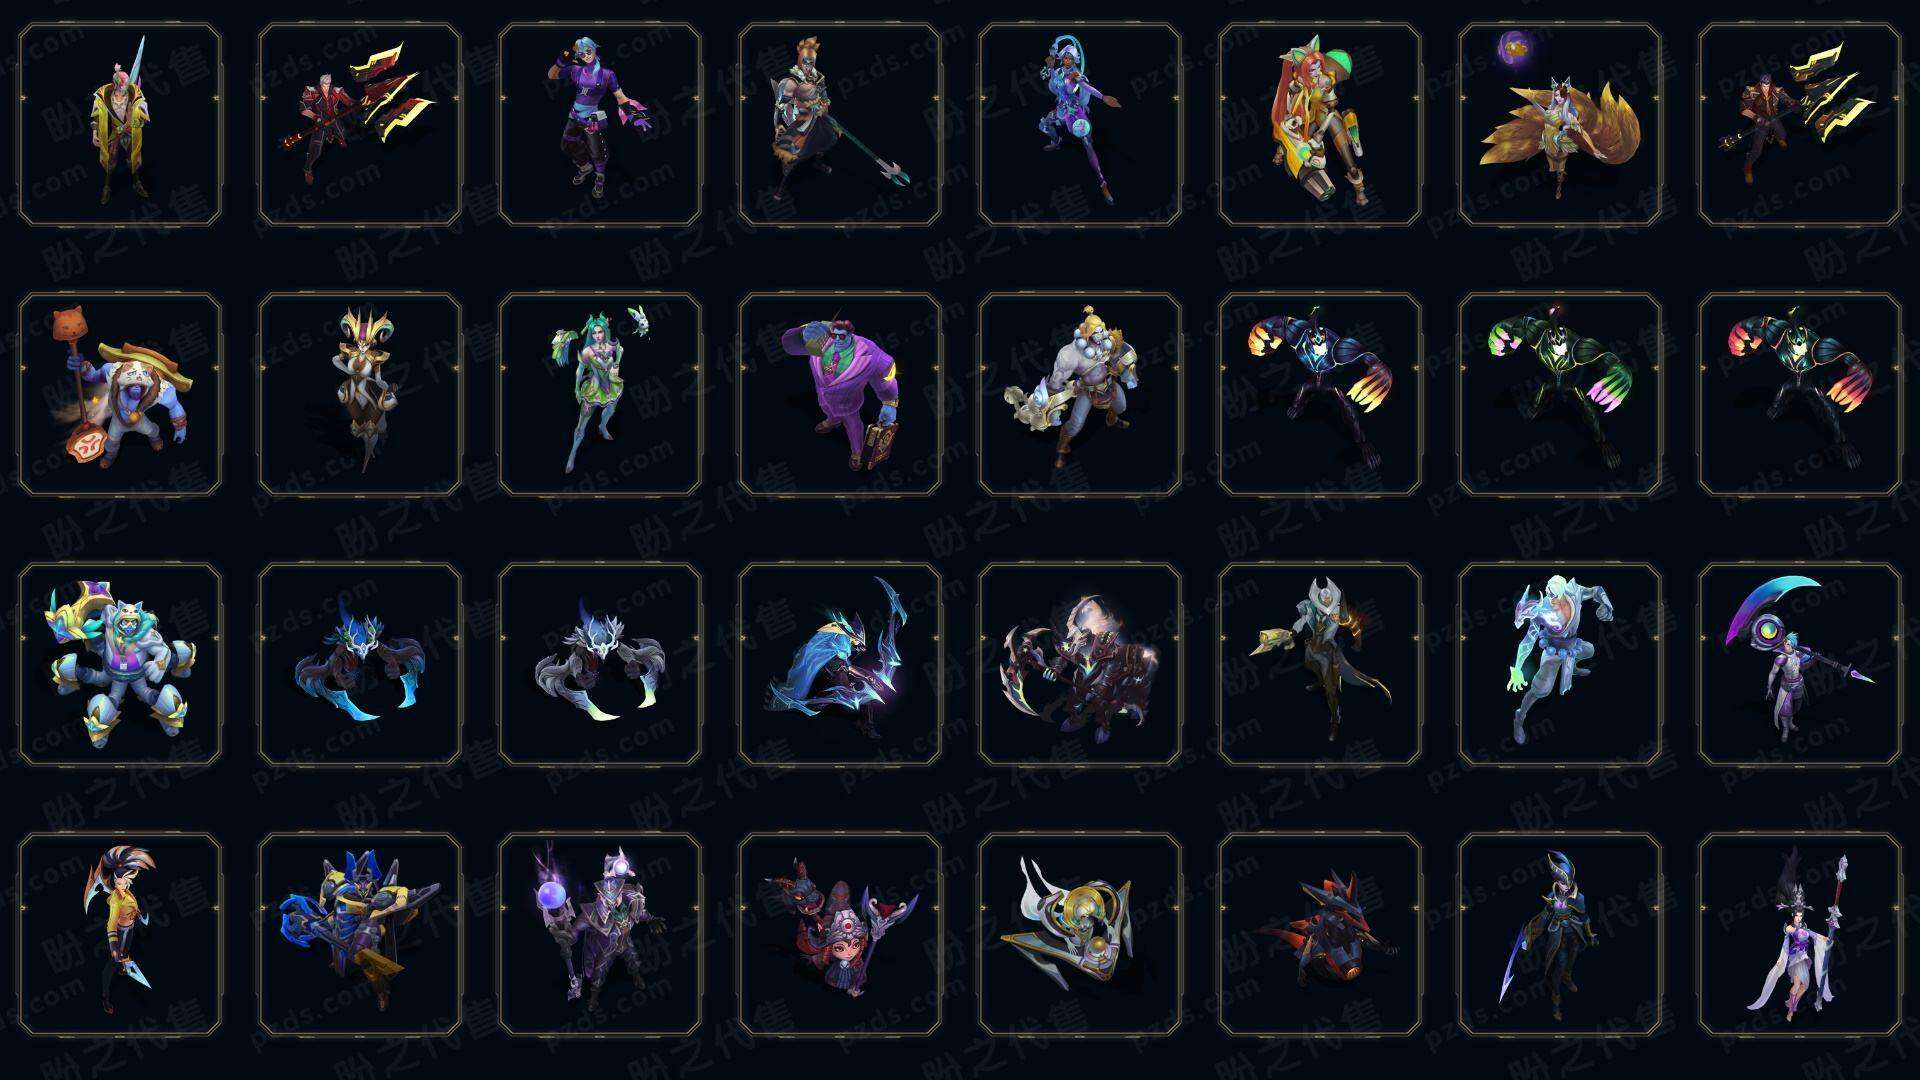Choose the white gold floating orb construct
Viewport: 1920px width, 1080px height.
pyautogui.click(x=1080, y=934)
